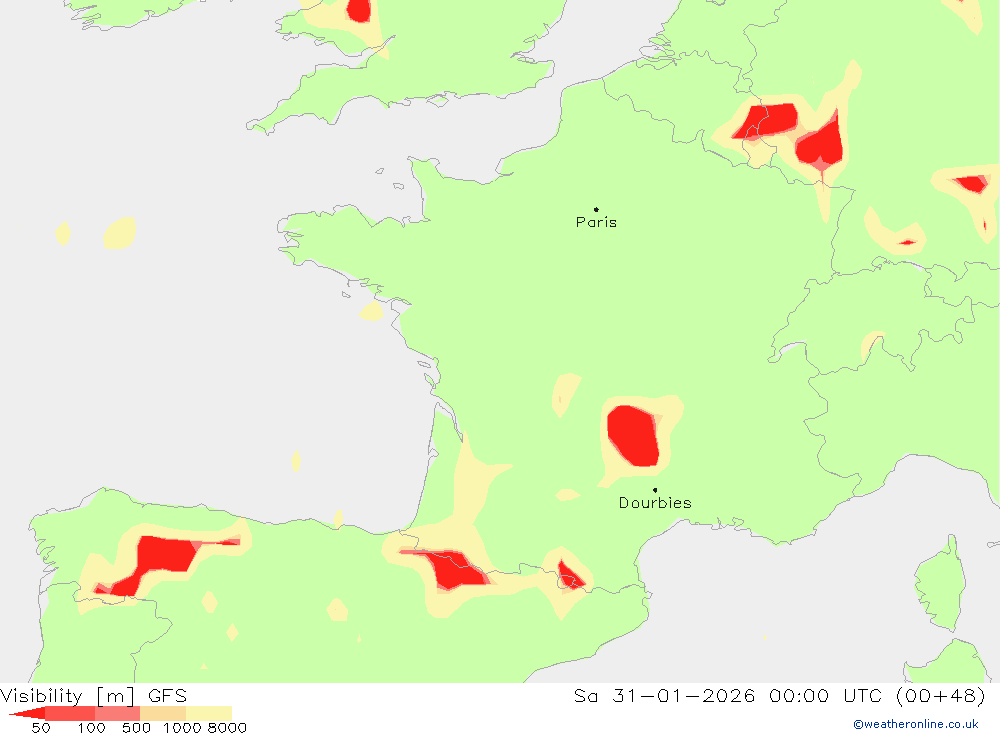
Task: Click the Visibility [m] GFS title
Action: [x=94, y=695]
